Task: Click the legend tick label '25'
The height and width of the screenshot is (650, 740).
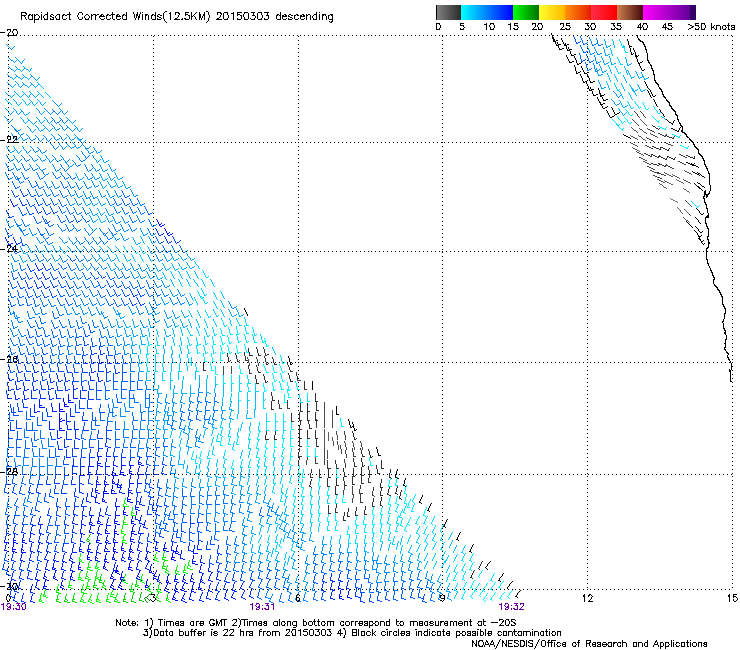Action: [565, 27]
